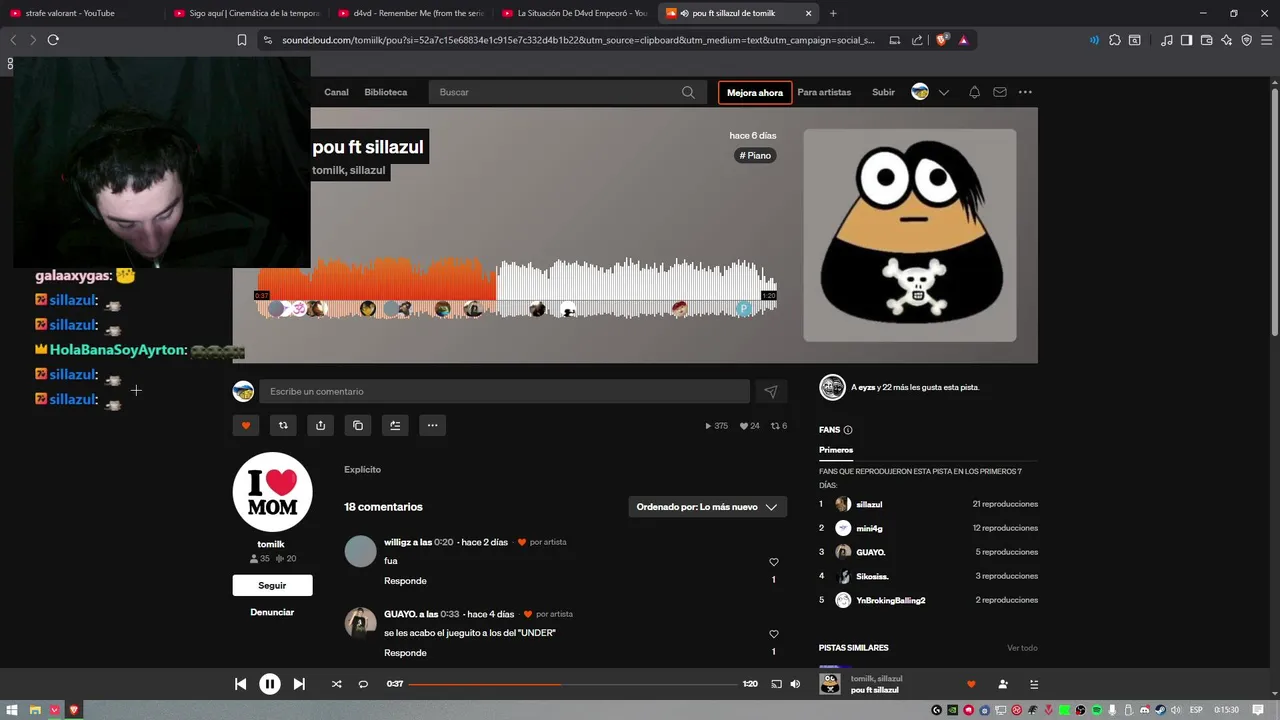
Task: Open the Brave wallet icon
Action: [x=1206, y=40]
